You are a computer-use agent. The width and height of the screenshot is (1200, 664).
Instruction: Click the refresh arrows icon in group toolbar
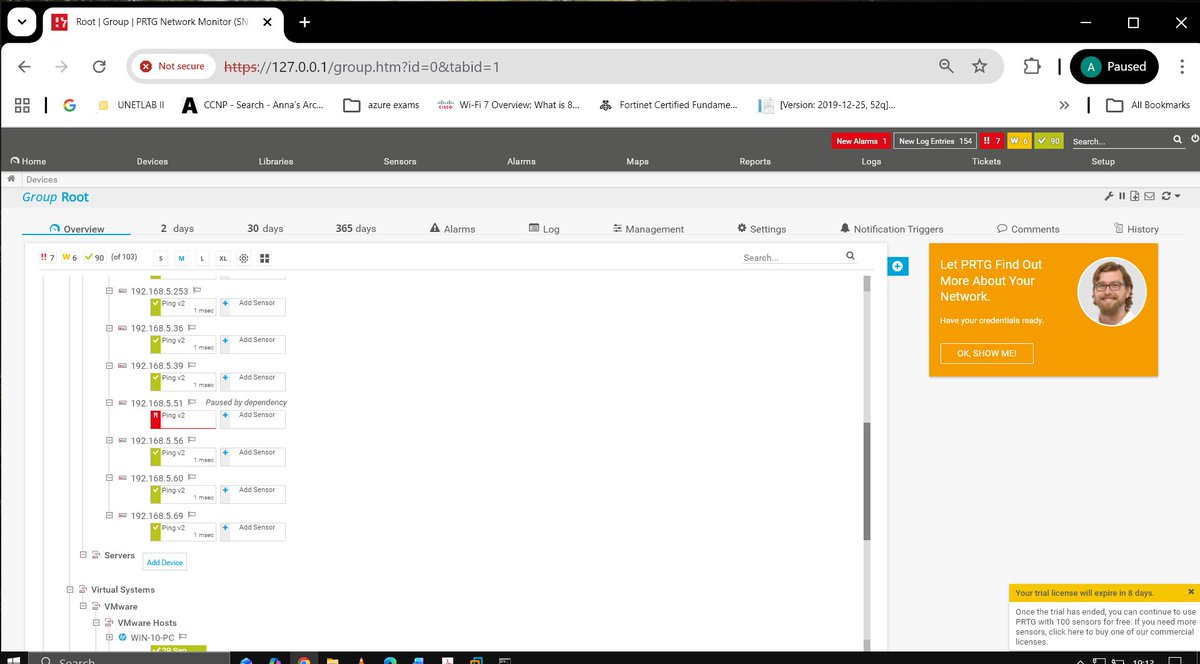click(x=1165, y=196)
